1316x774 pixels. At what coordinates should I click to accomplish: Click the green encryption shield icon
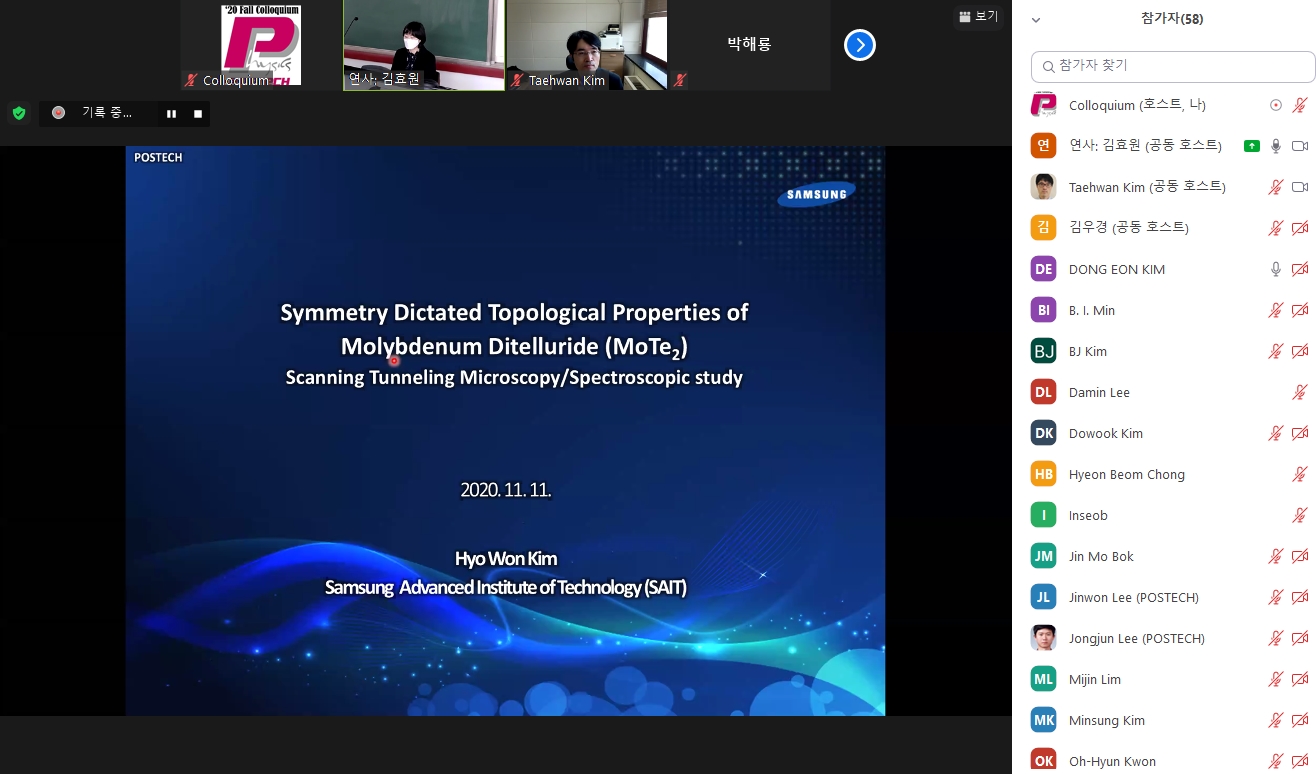(x=18, y=113)
